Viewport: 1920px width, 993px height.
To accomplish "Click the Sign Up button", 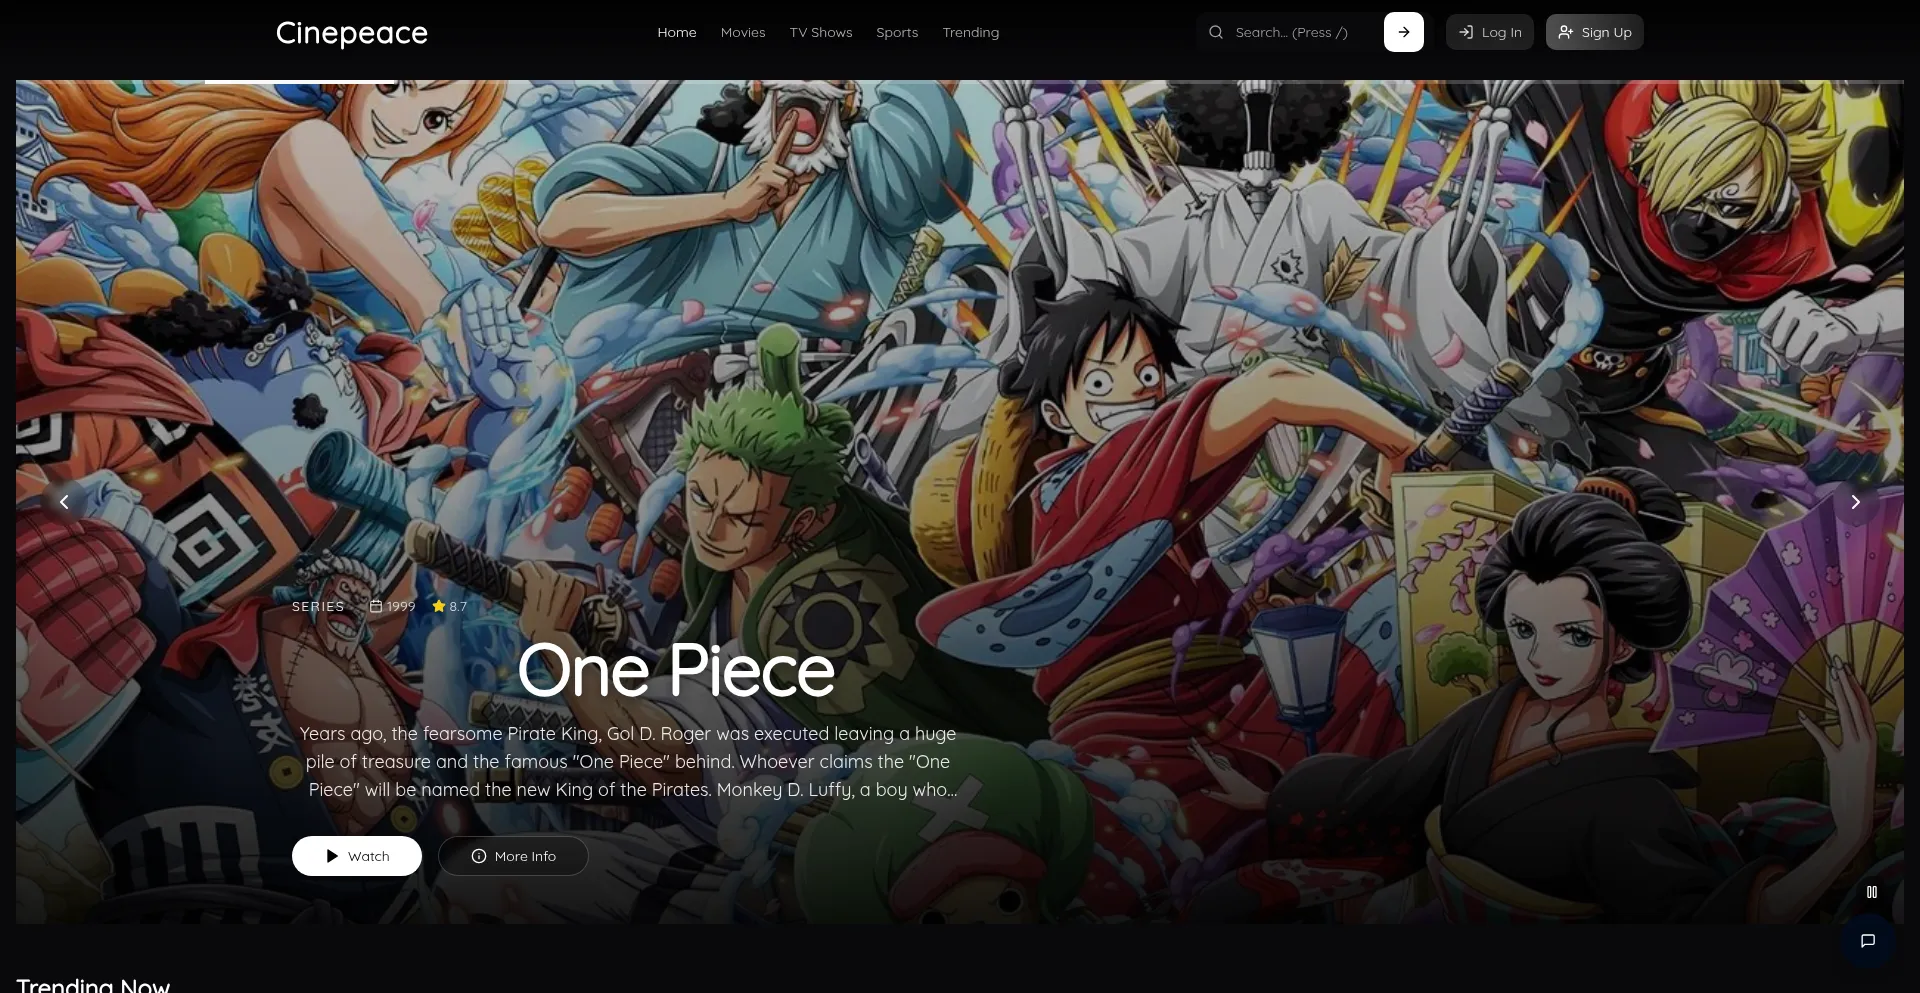I will pos(1595,32).
